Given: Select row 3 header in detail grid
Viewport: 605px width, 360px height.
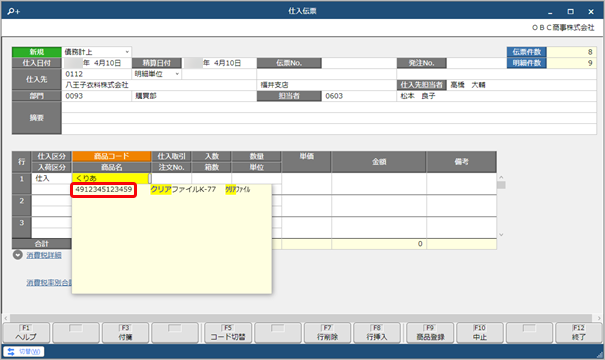Looking at the screenshot, I should [x=22, y=228].
